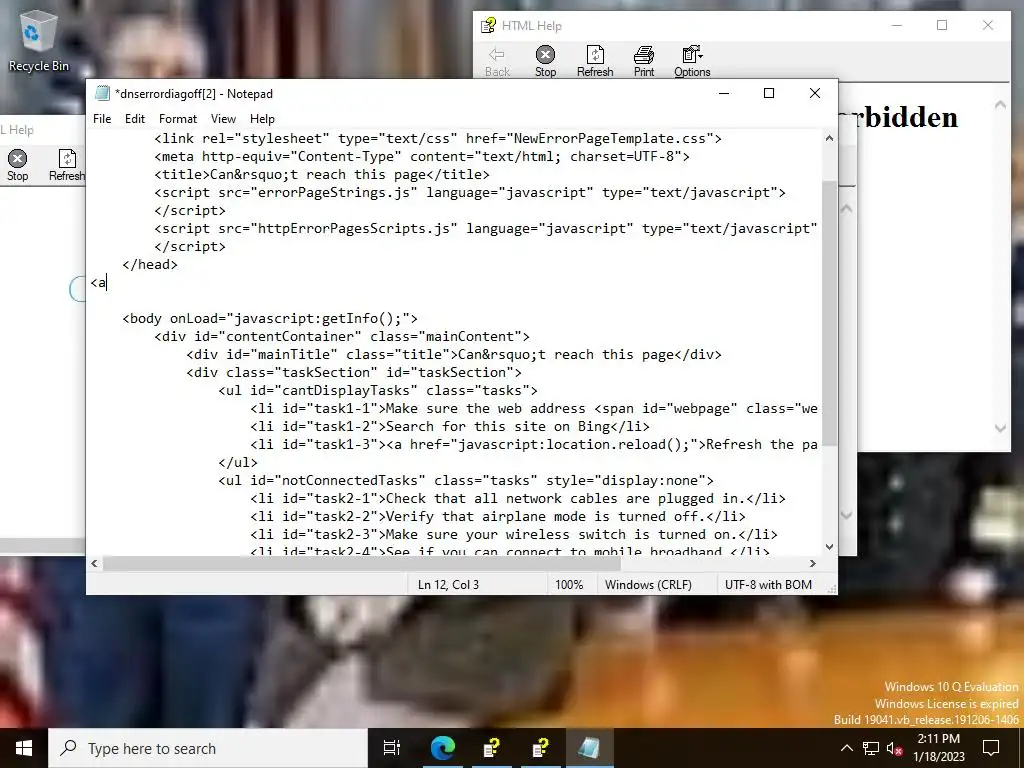Open the Format menu in Notepad
The image size is (1024, 768).
pos(178,119)
